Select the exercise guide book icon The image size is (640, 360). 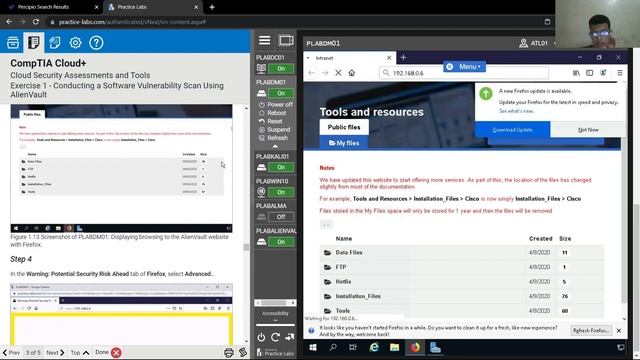coord(33,42)
